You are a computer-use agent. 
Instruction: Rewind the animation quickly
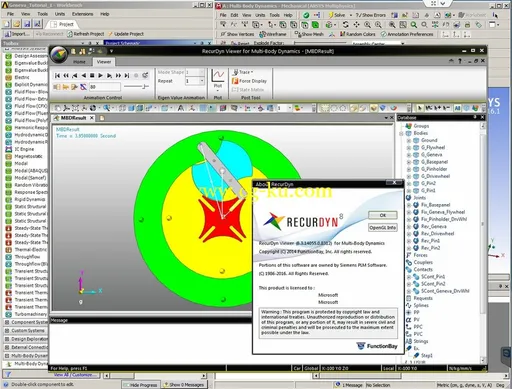[66, 76]
